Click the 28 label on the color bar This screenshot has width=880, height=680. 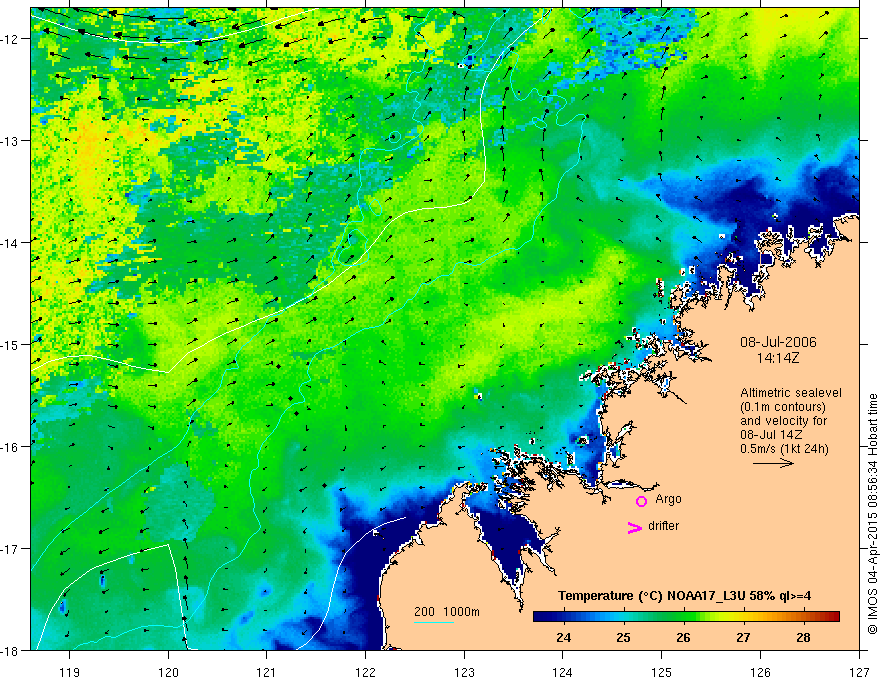click(803, 638)
